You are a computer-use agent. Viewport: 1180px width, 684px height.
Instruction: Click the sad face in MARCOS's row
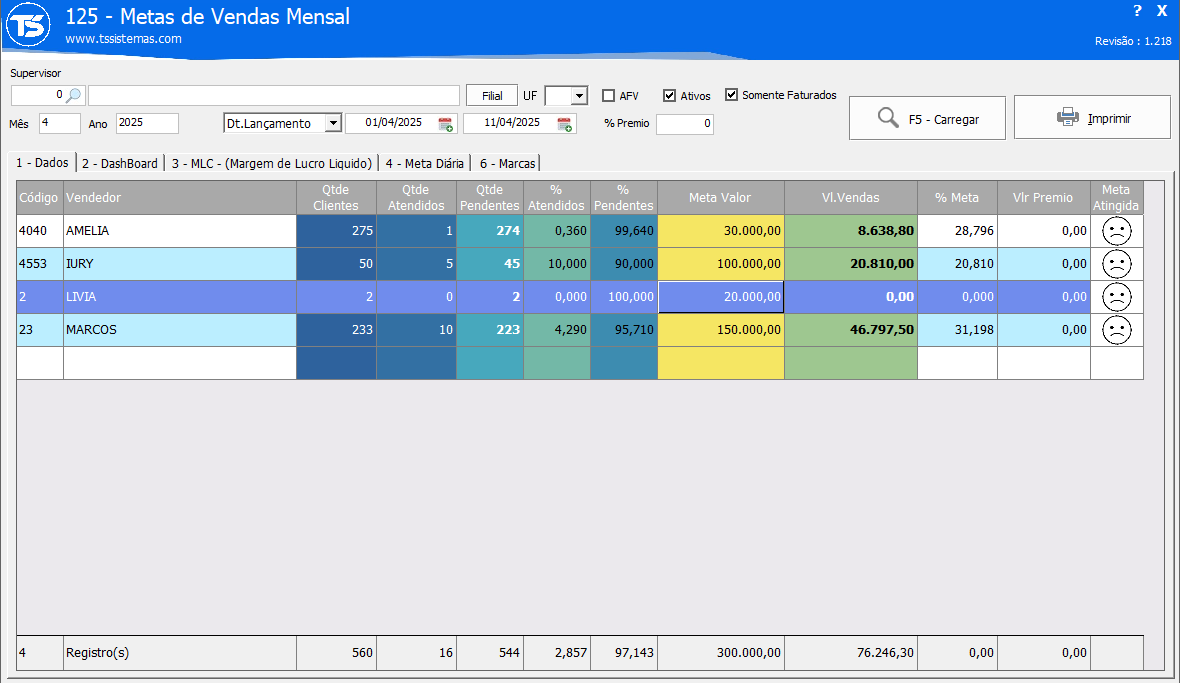(1116, 330)
